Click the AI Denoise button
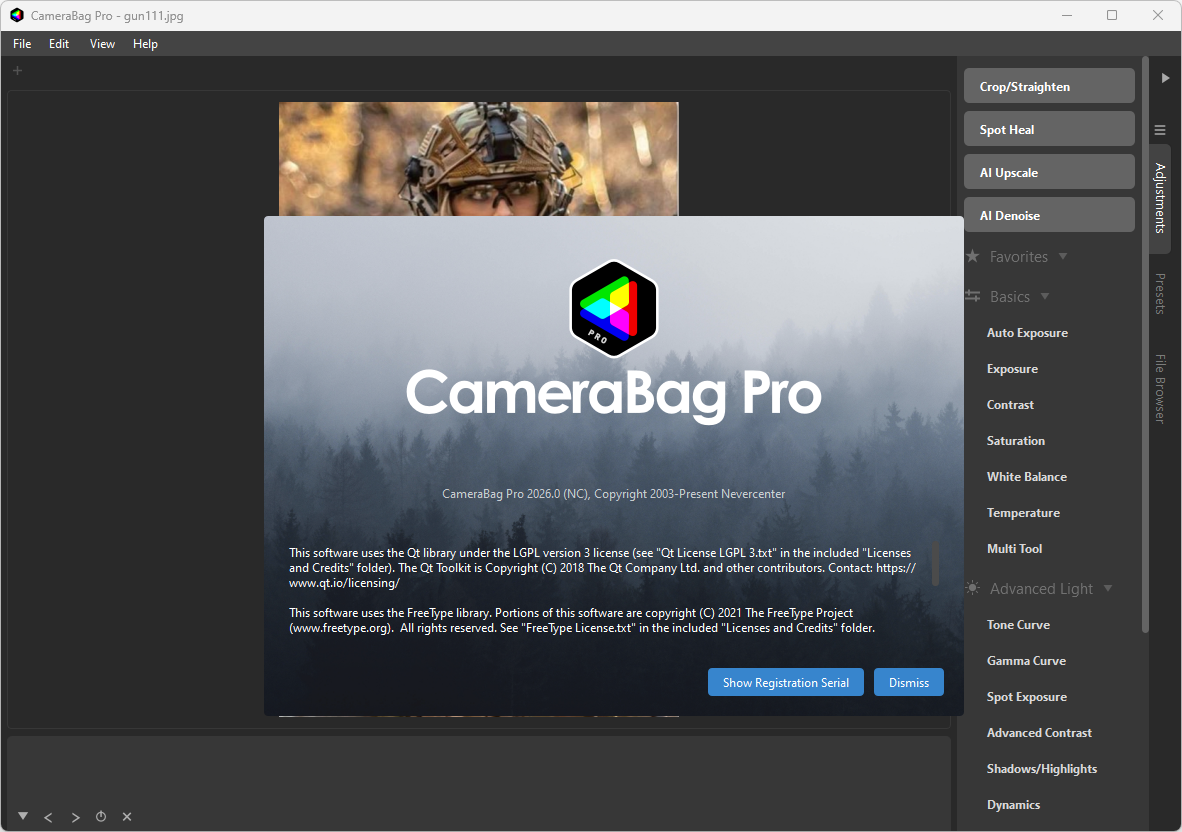1182x832 pixels. click(x=1049, y=215)
